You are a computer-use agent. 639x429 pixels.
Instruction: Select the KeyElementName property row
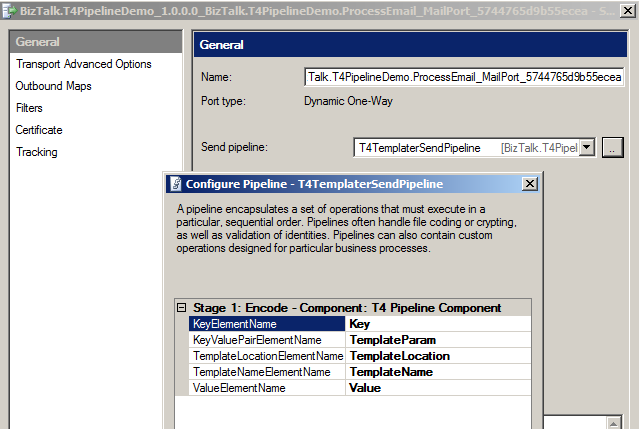267,324
